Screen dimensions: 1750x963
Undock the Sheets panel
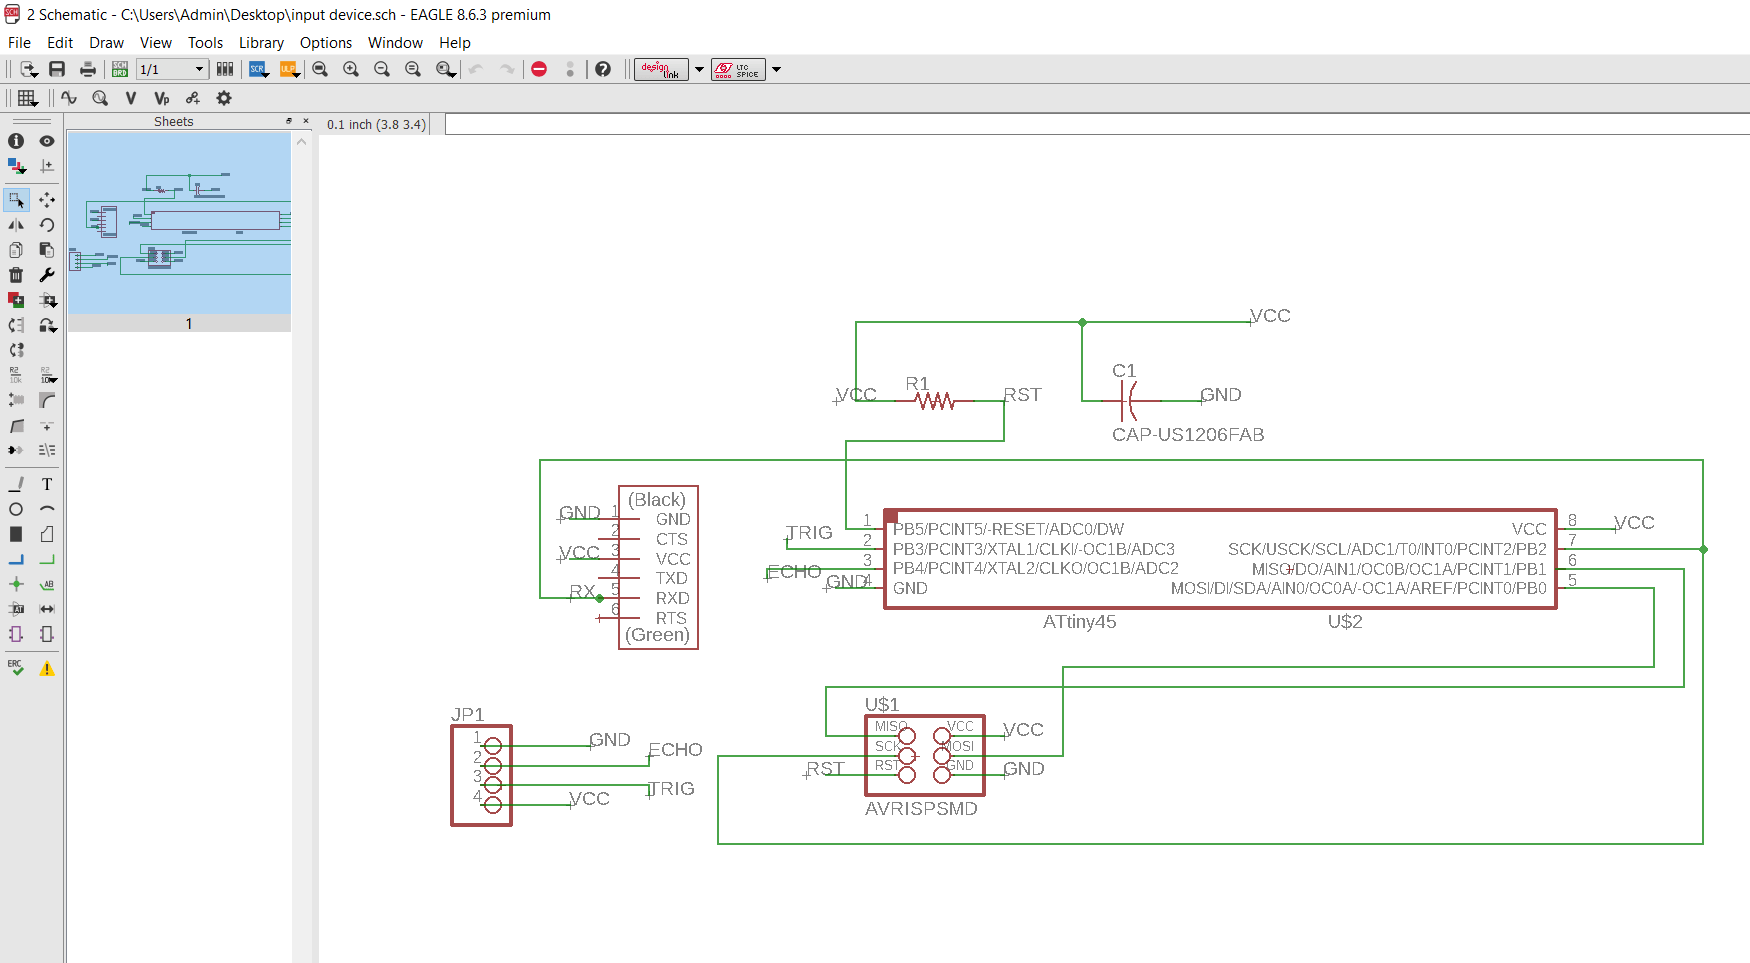point(289,121)
